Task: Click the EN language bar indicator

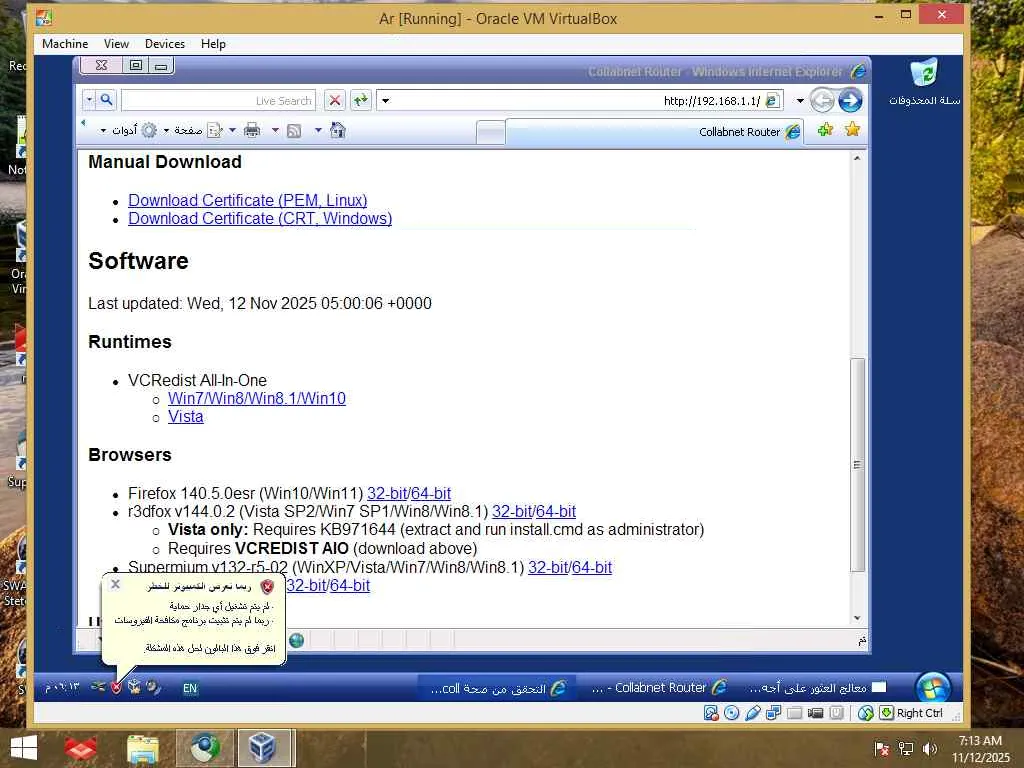Action: (190, 688)
